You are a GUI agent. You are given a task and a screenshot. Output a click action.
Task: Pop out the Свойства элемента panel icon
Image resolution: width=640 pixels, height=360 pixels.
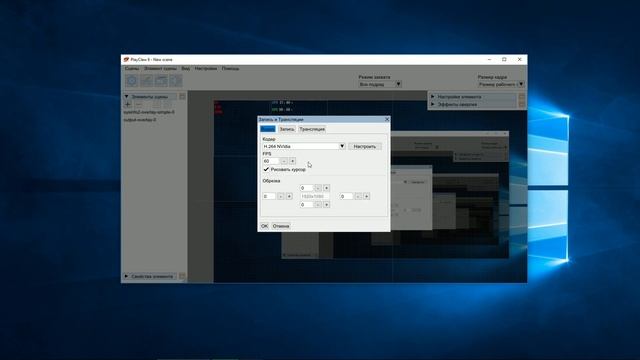coord(182,276)
